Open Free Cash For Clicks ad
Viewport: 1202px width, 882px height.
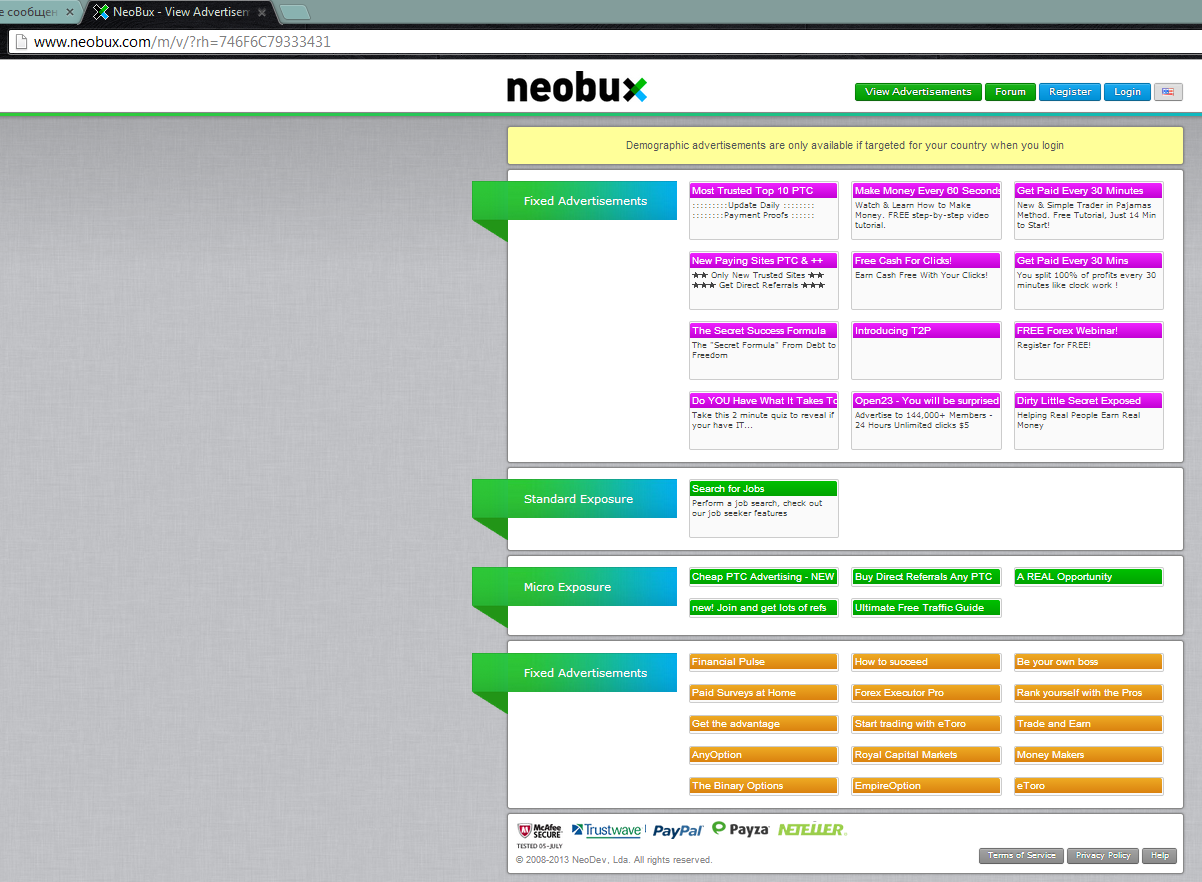[926, 280]
